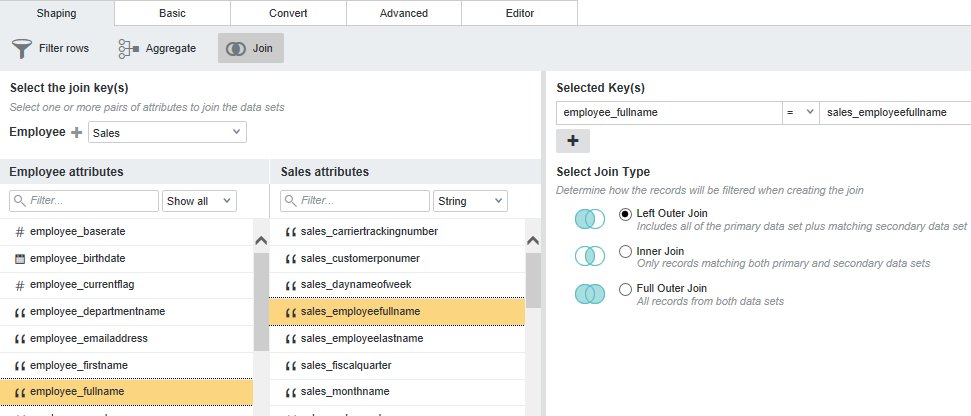971x416 pixels.
Task: Click the Filter rows funnel icon
Action: [x=22, y=48]
